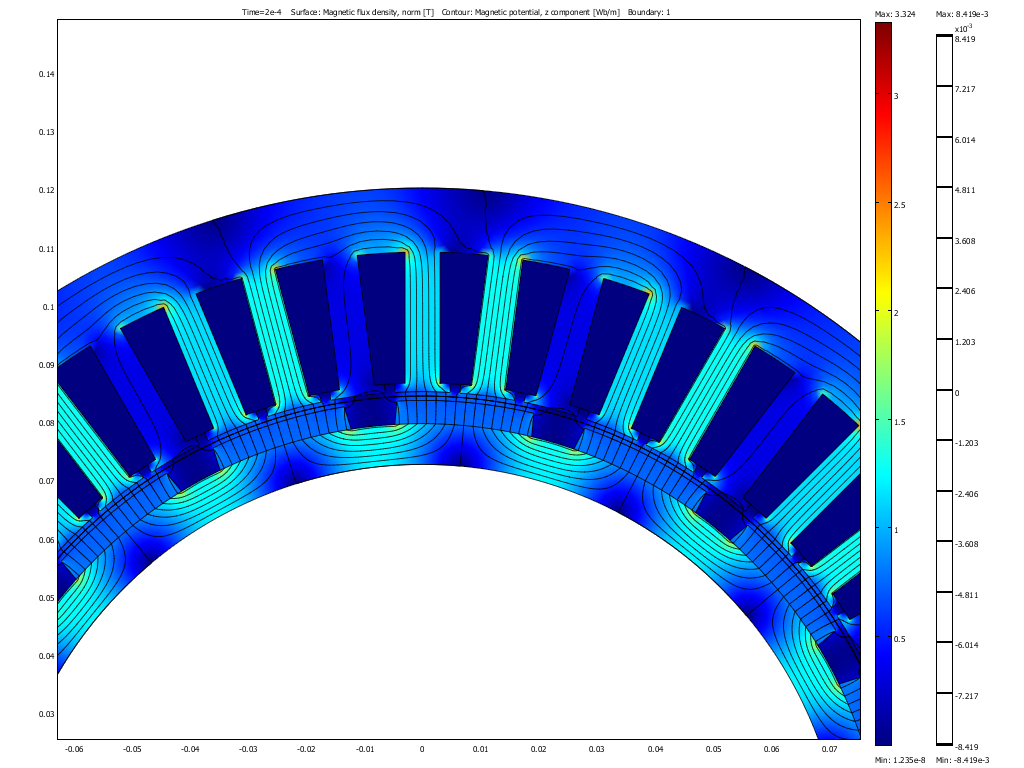Click the -0.06 tick label on the horizontal axis
Image resolution: width=1024 pixels, height=768 pixels.
[74, 748]
